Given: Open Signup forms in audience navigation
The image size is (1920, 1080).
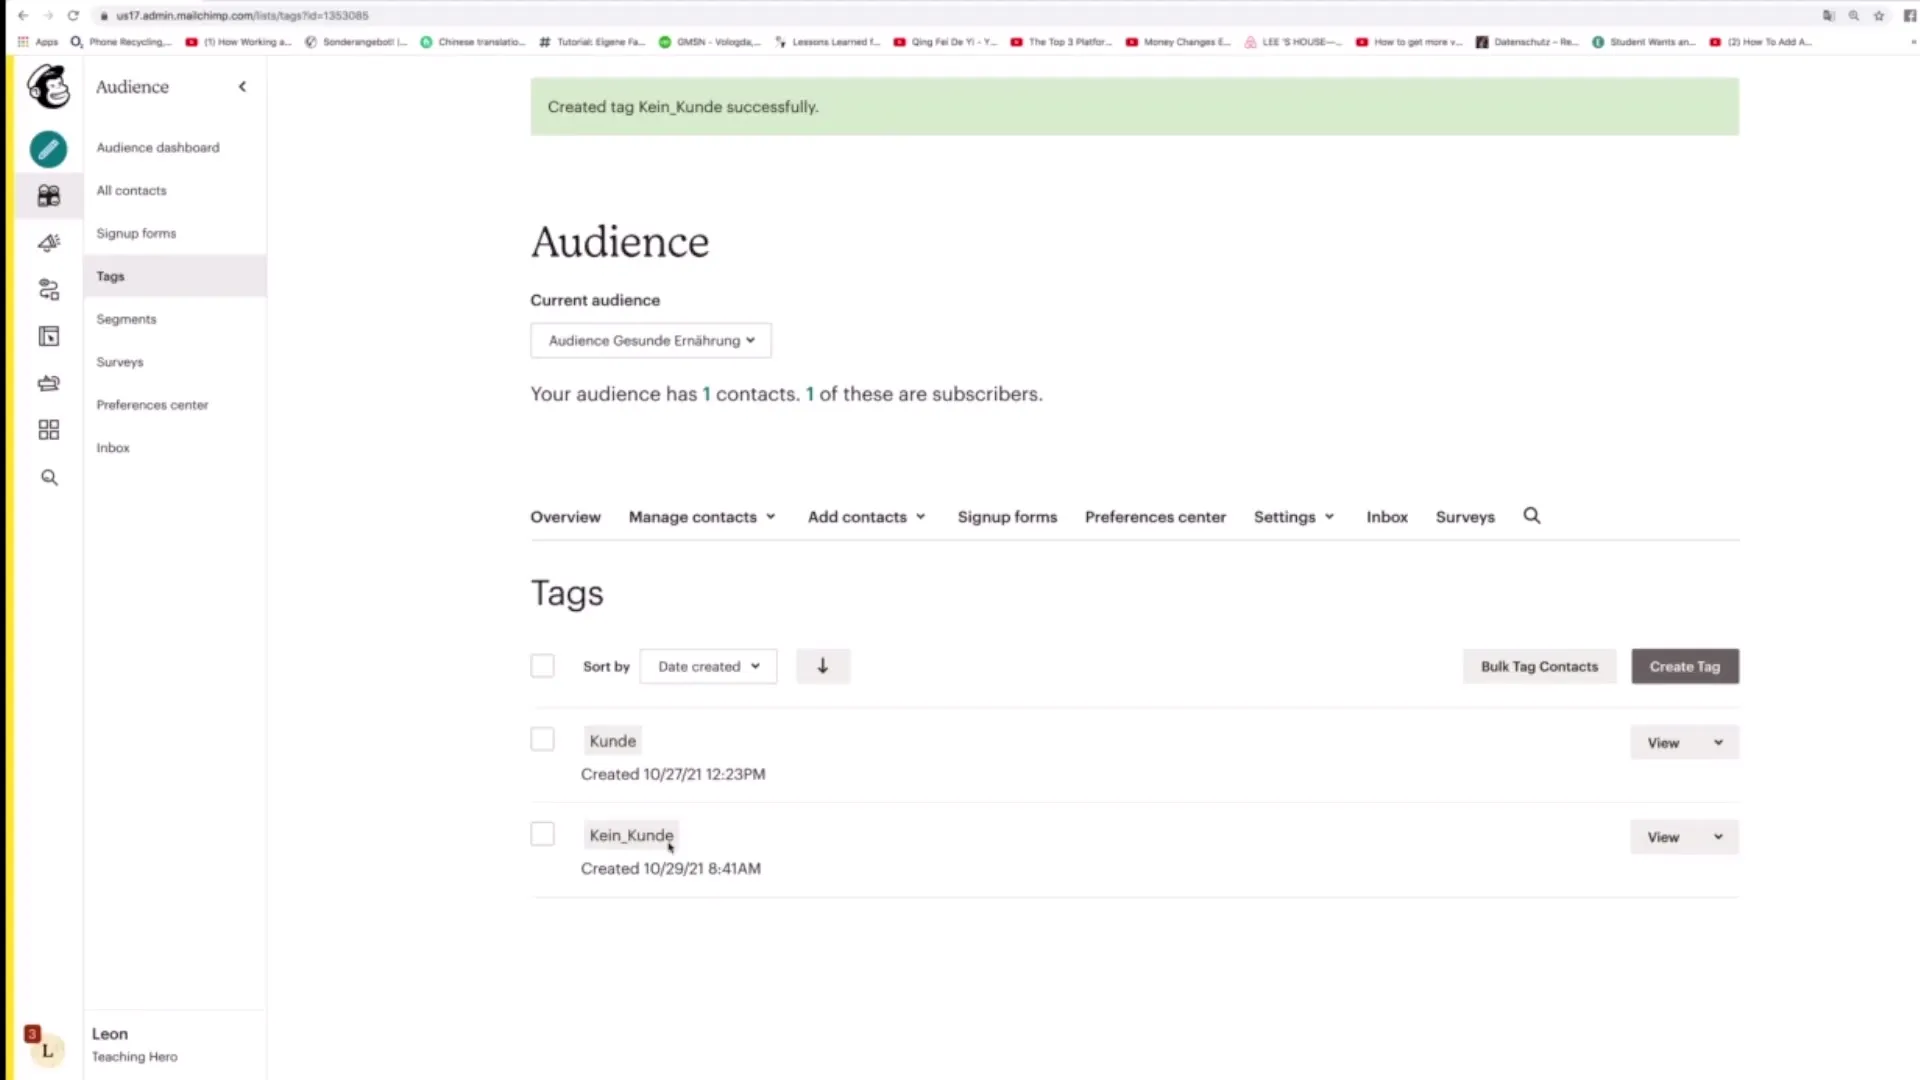Looking at the screenshot, I should point(1007,517).
